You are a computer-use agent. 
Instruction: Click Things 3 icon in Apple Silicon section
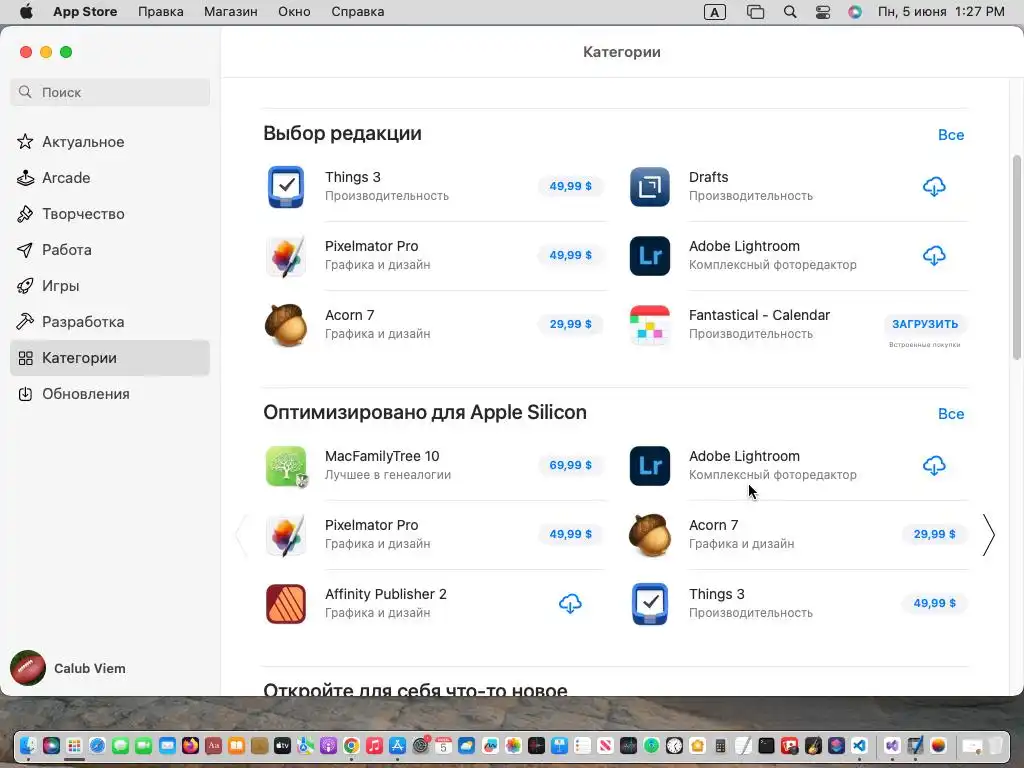(x=649, y=603)
